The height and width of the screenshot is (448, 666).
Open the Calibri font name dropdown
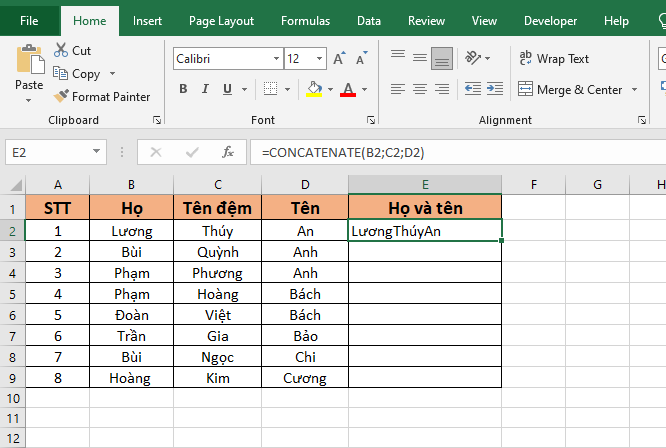point(276,58)
